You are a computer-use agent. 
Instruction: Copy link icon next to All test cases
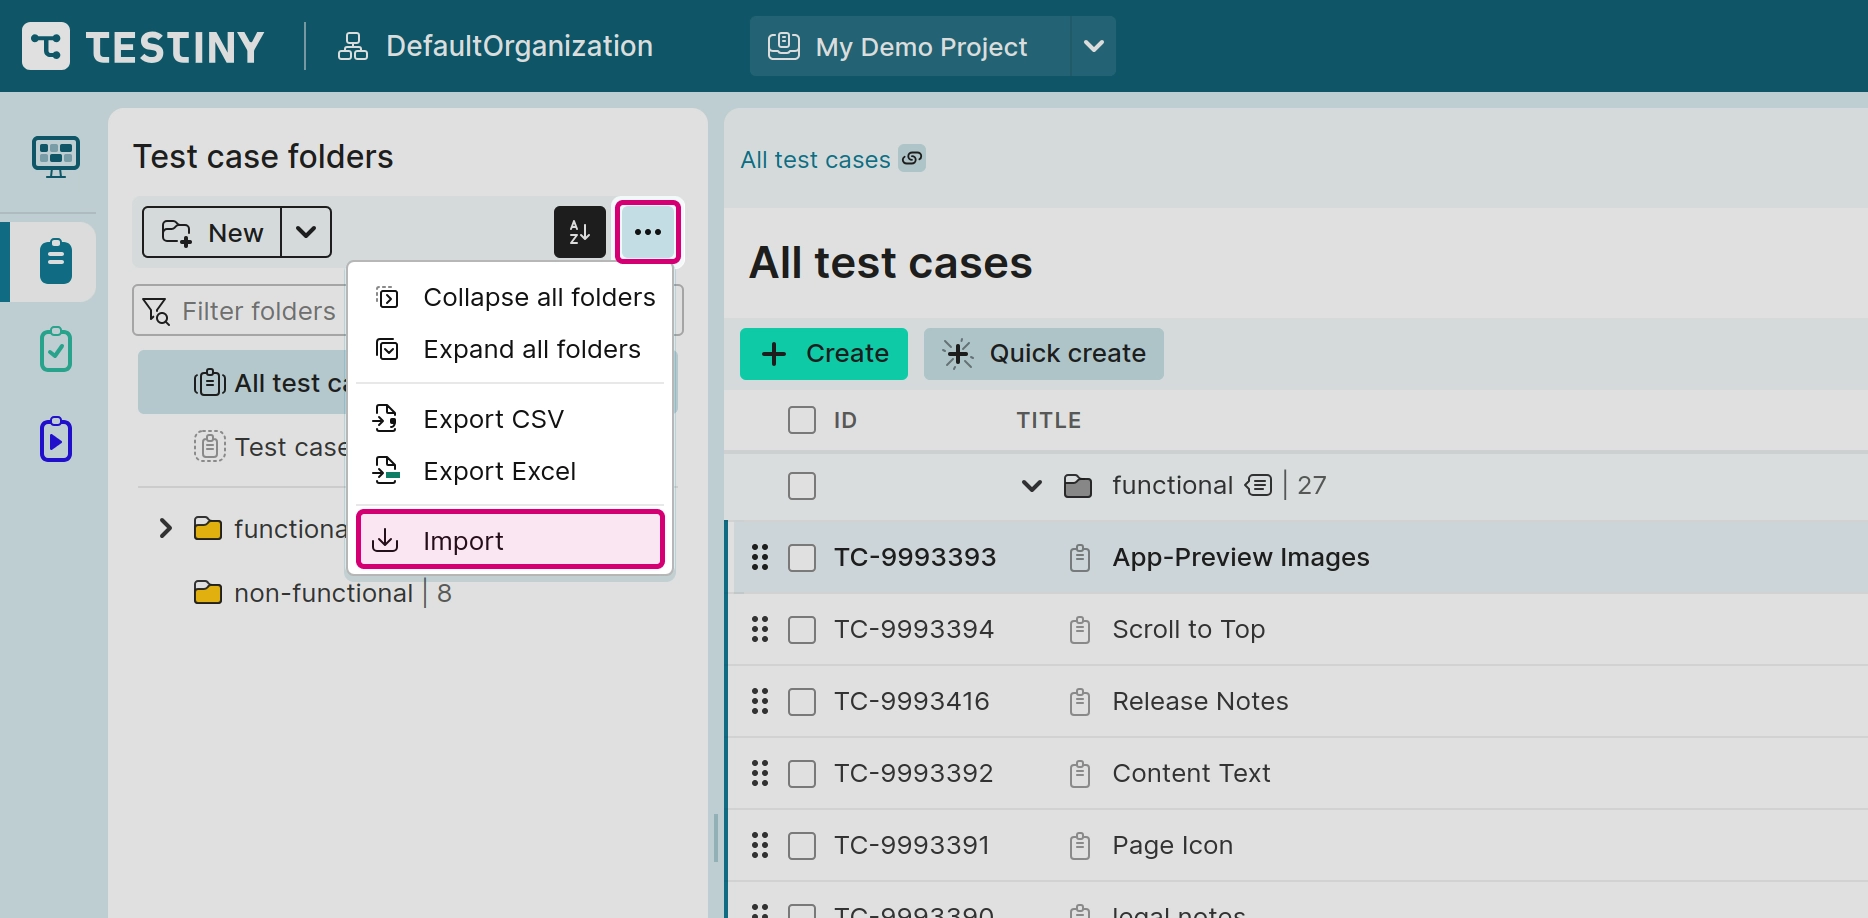pos(912,158)
